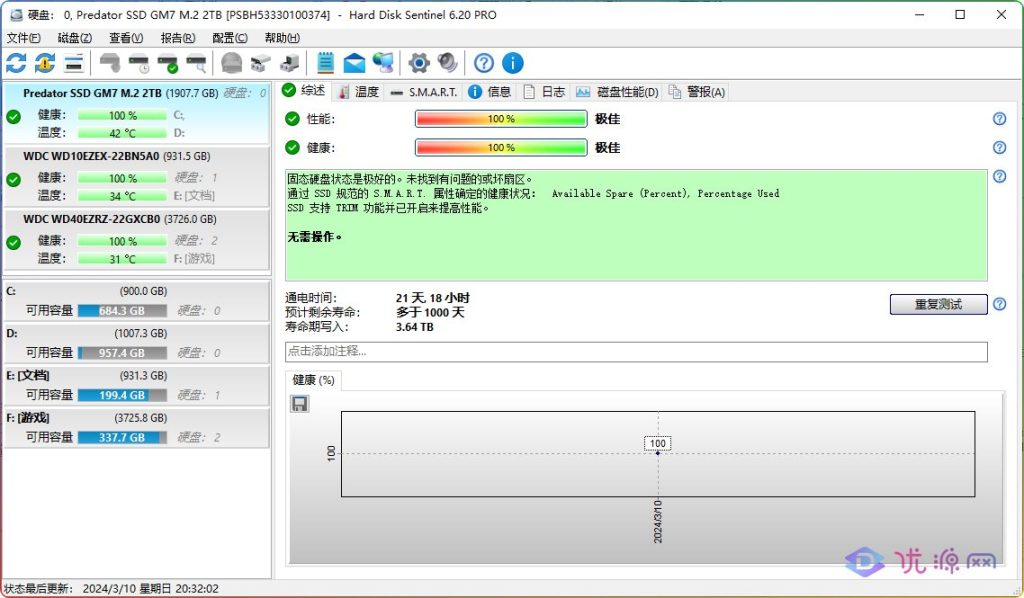The image size is (1024, 598).
Task: Click WD40EZRZ temperature bar 31 °C
Action: coord(122,259)
